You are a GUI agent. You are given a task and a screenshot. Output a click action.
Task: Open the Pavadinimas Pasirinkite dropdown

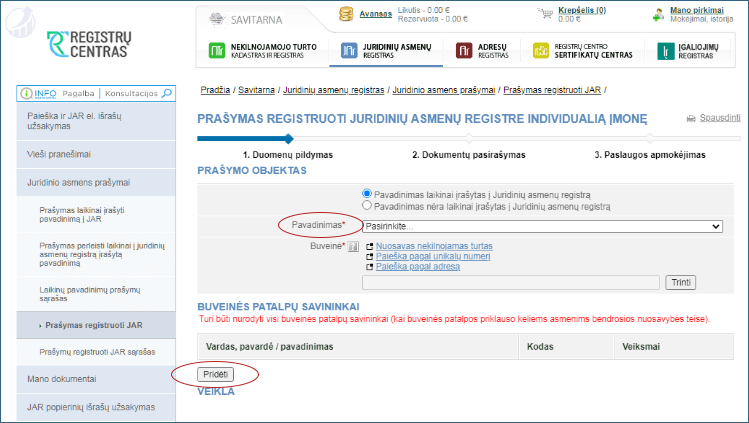542,226
